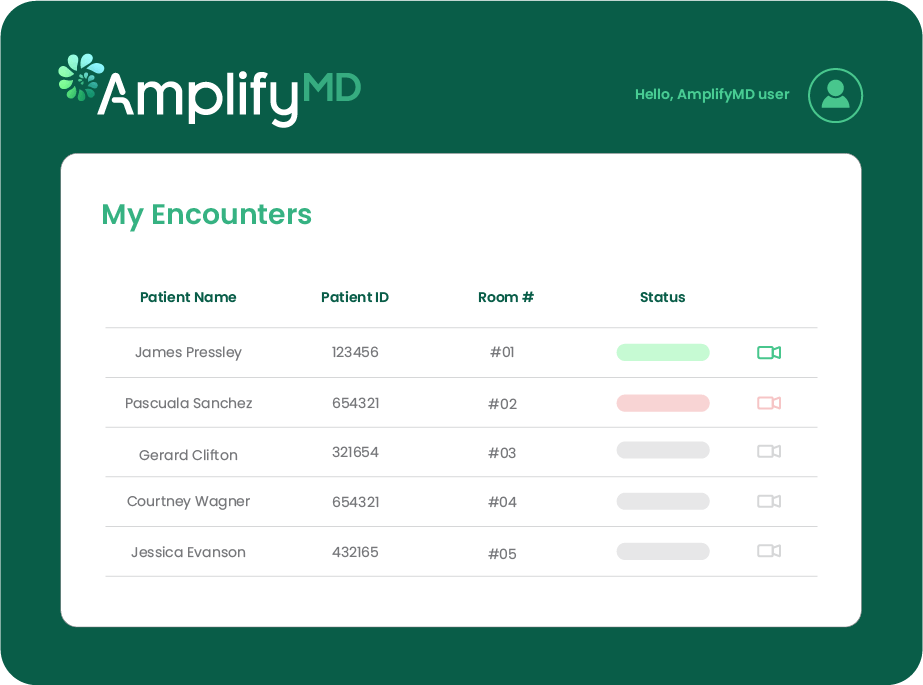Click gray status pill for Gerard Clifton
The height and width of the screenshot is (685, 923).
[x=663, y=450]
